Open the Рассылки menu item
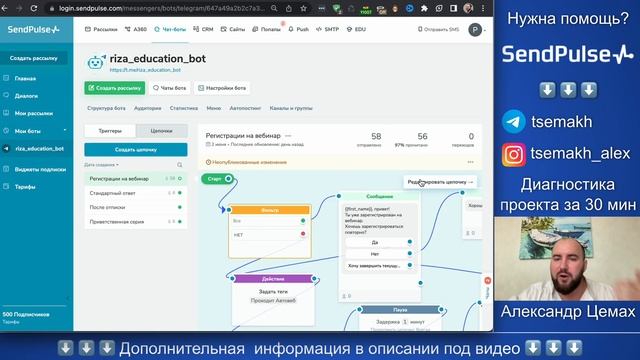Screen dimensions: 640x360 pyautogui.click(x=101, y=29)
